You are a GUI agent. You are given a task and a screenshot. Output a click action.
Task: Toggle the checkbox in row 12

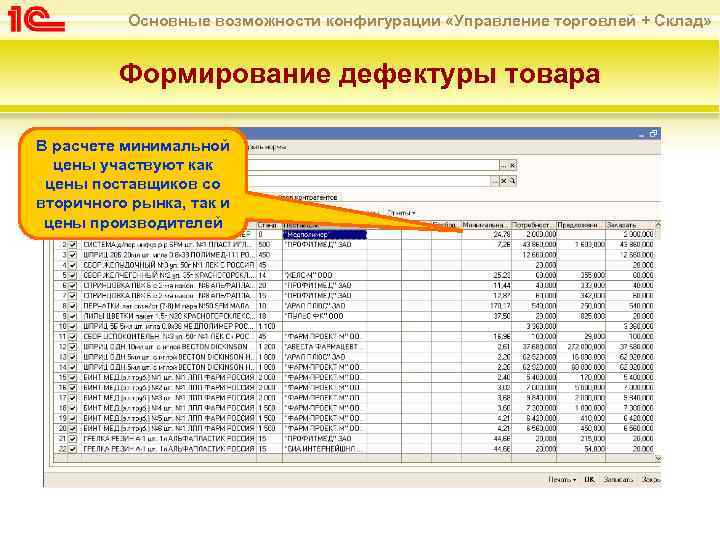click(73, 347)
